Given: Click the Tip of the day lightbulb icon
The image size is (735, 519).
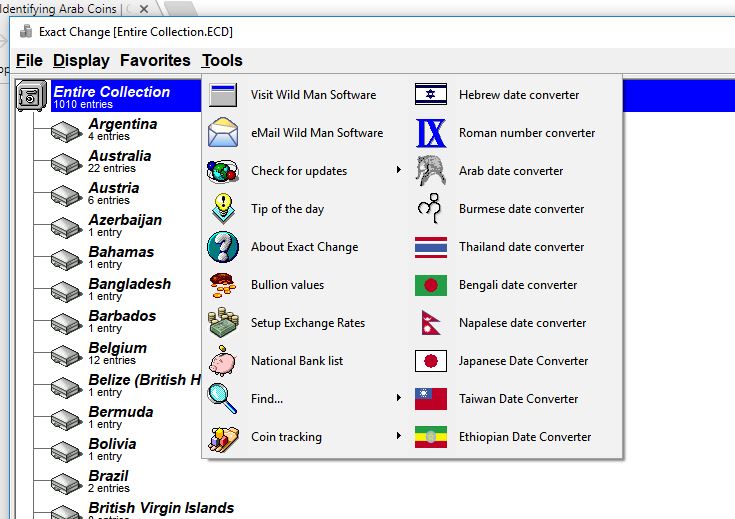Looking at the screenshot, I should (x=223, y=209).
